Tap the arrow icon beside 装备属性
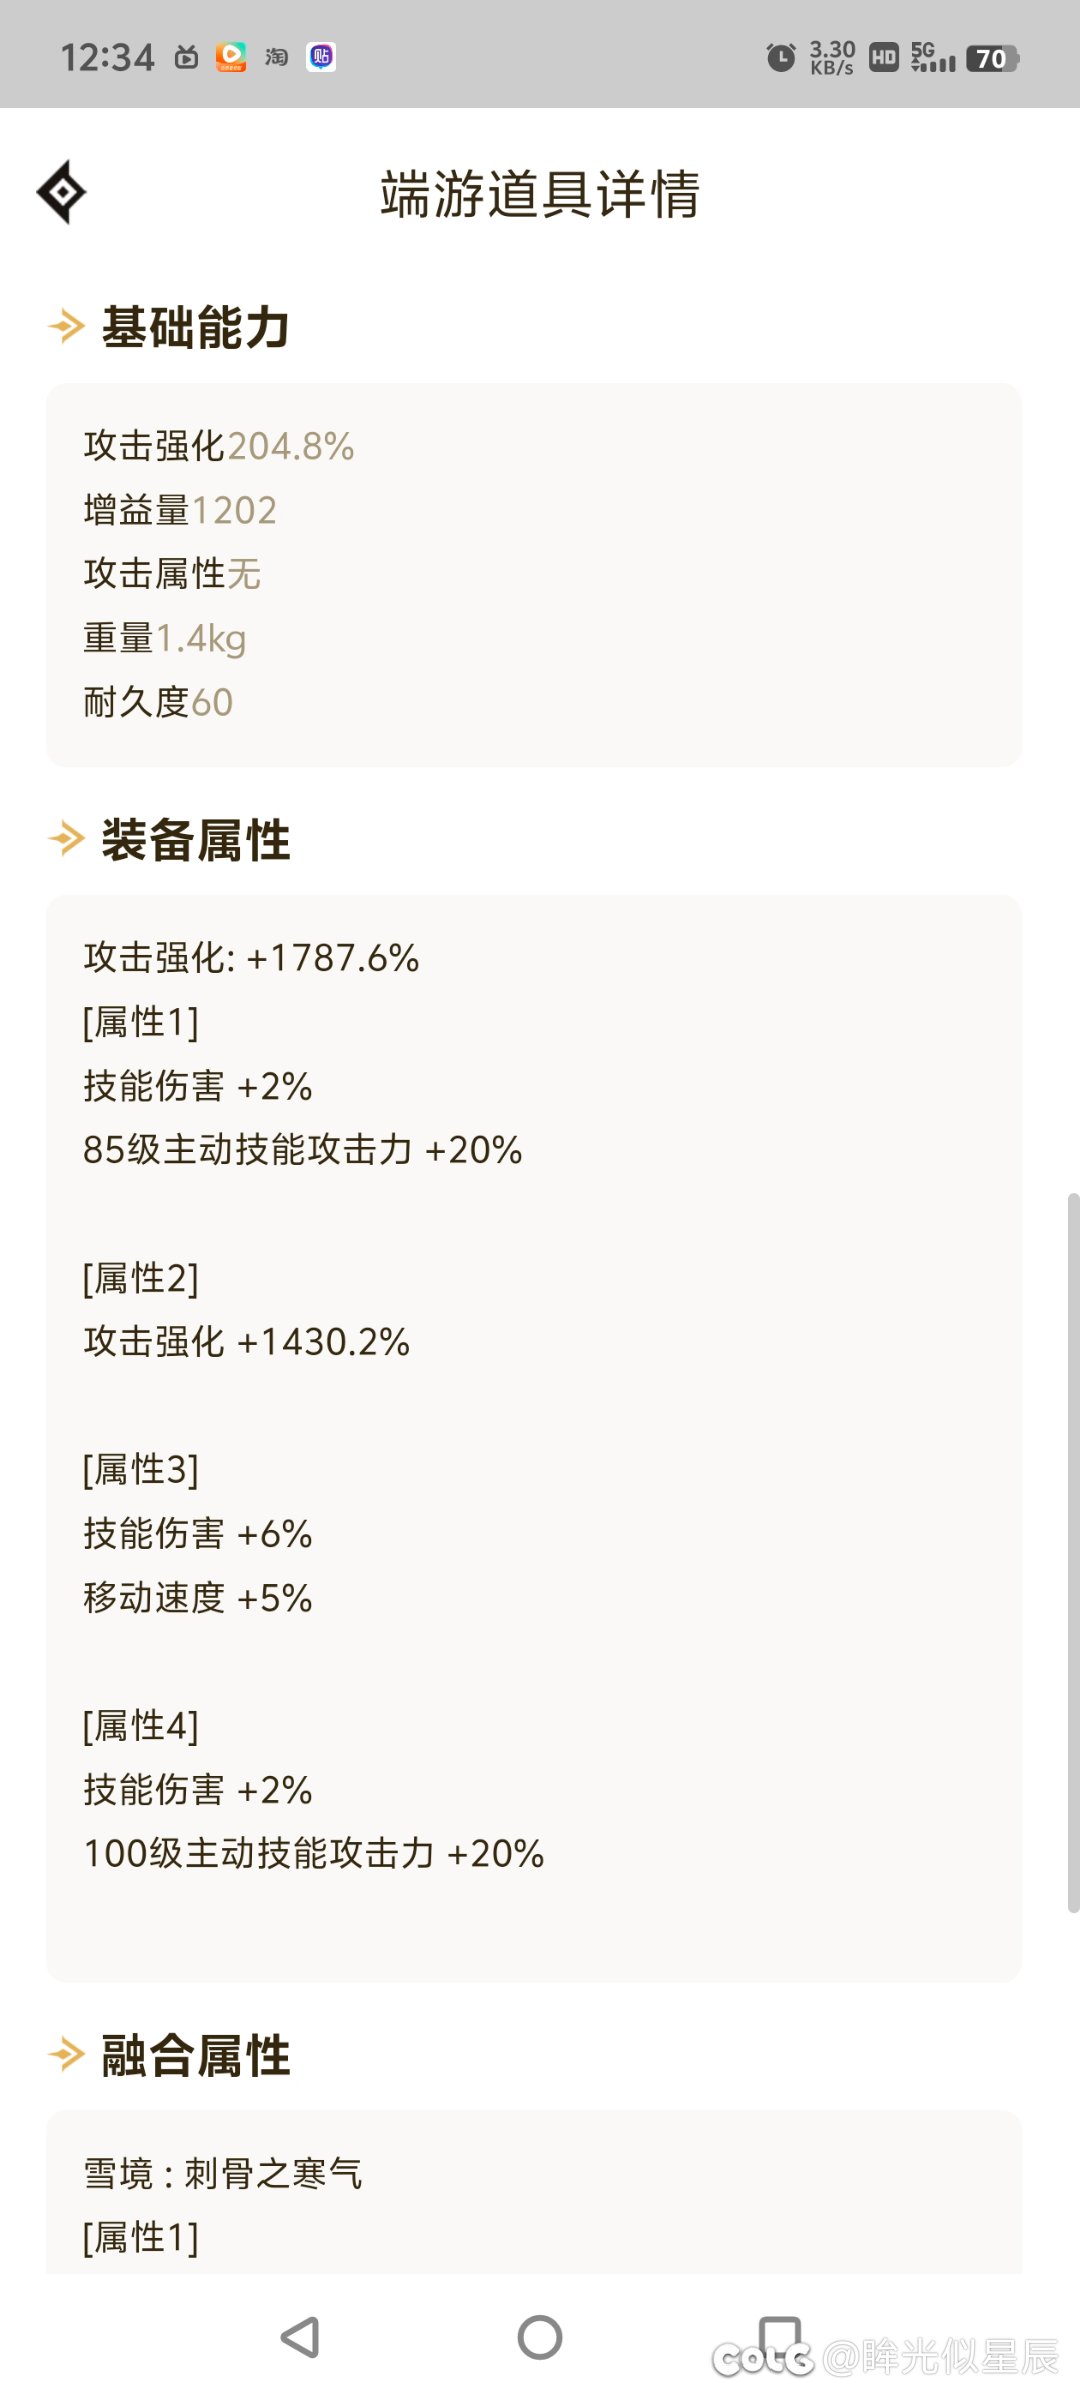This screenshot has width=1080, height=2400. coord(67,838)
